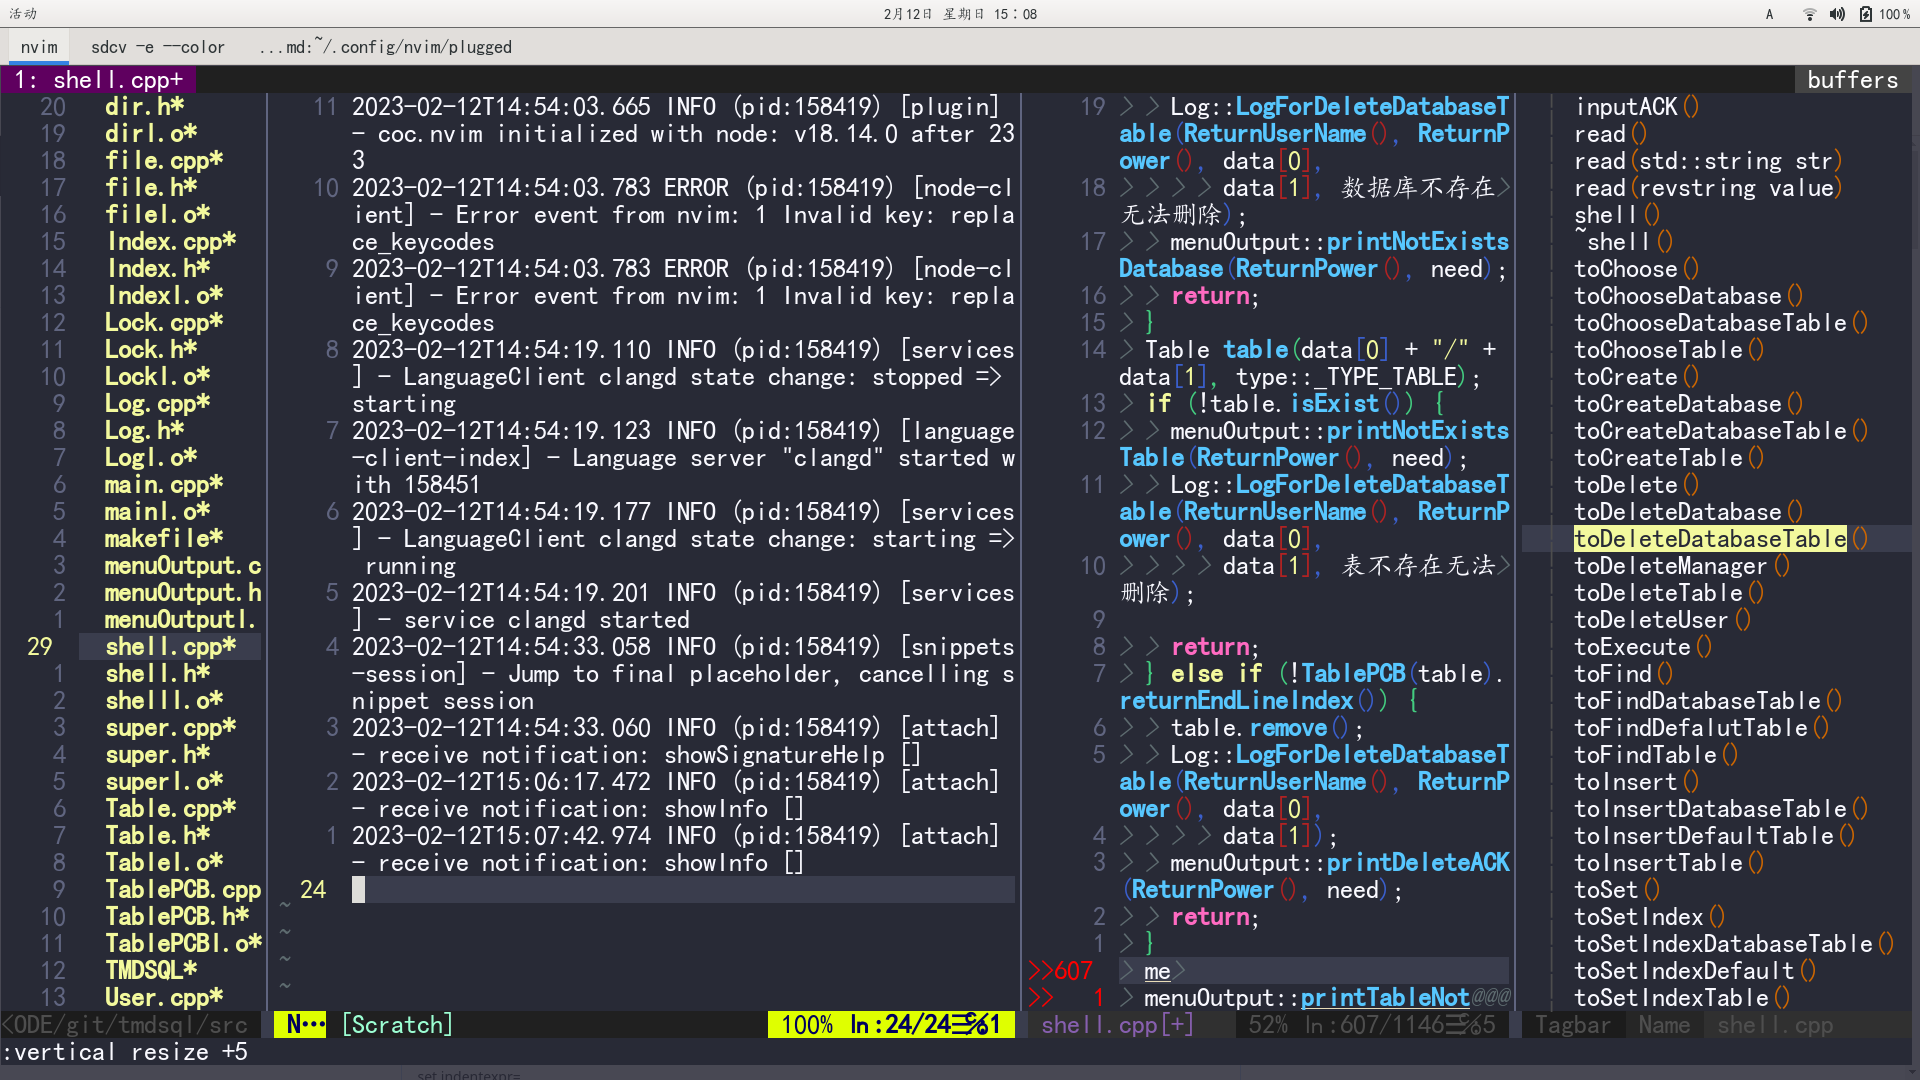Switch to the nvim terminal tab
The width and height of the screenshot is (1920, 1080).
point(39,47)
